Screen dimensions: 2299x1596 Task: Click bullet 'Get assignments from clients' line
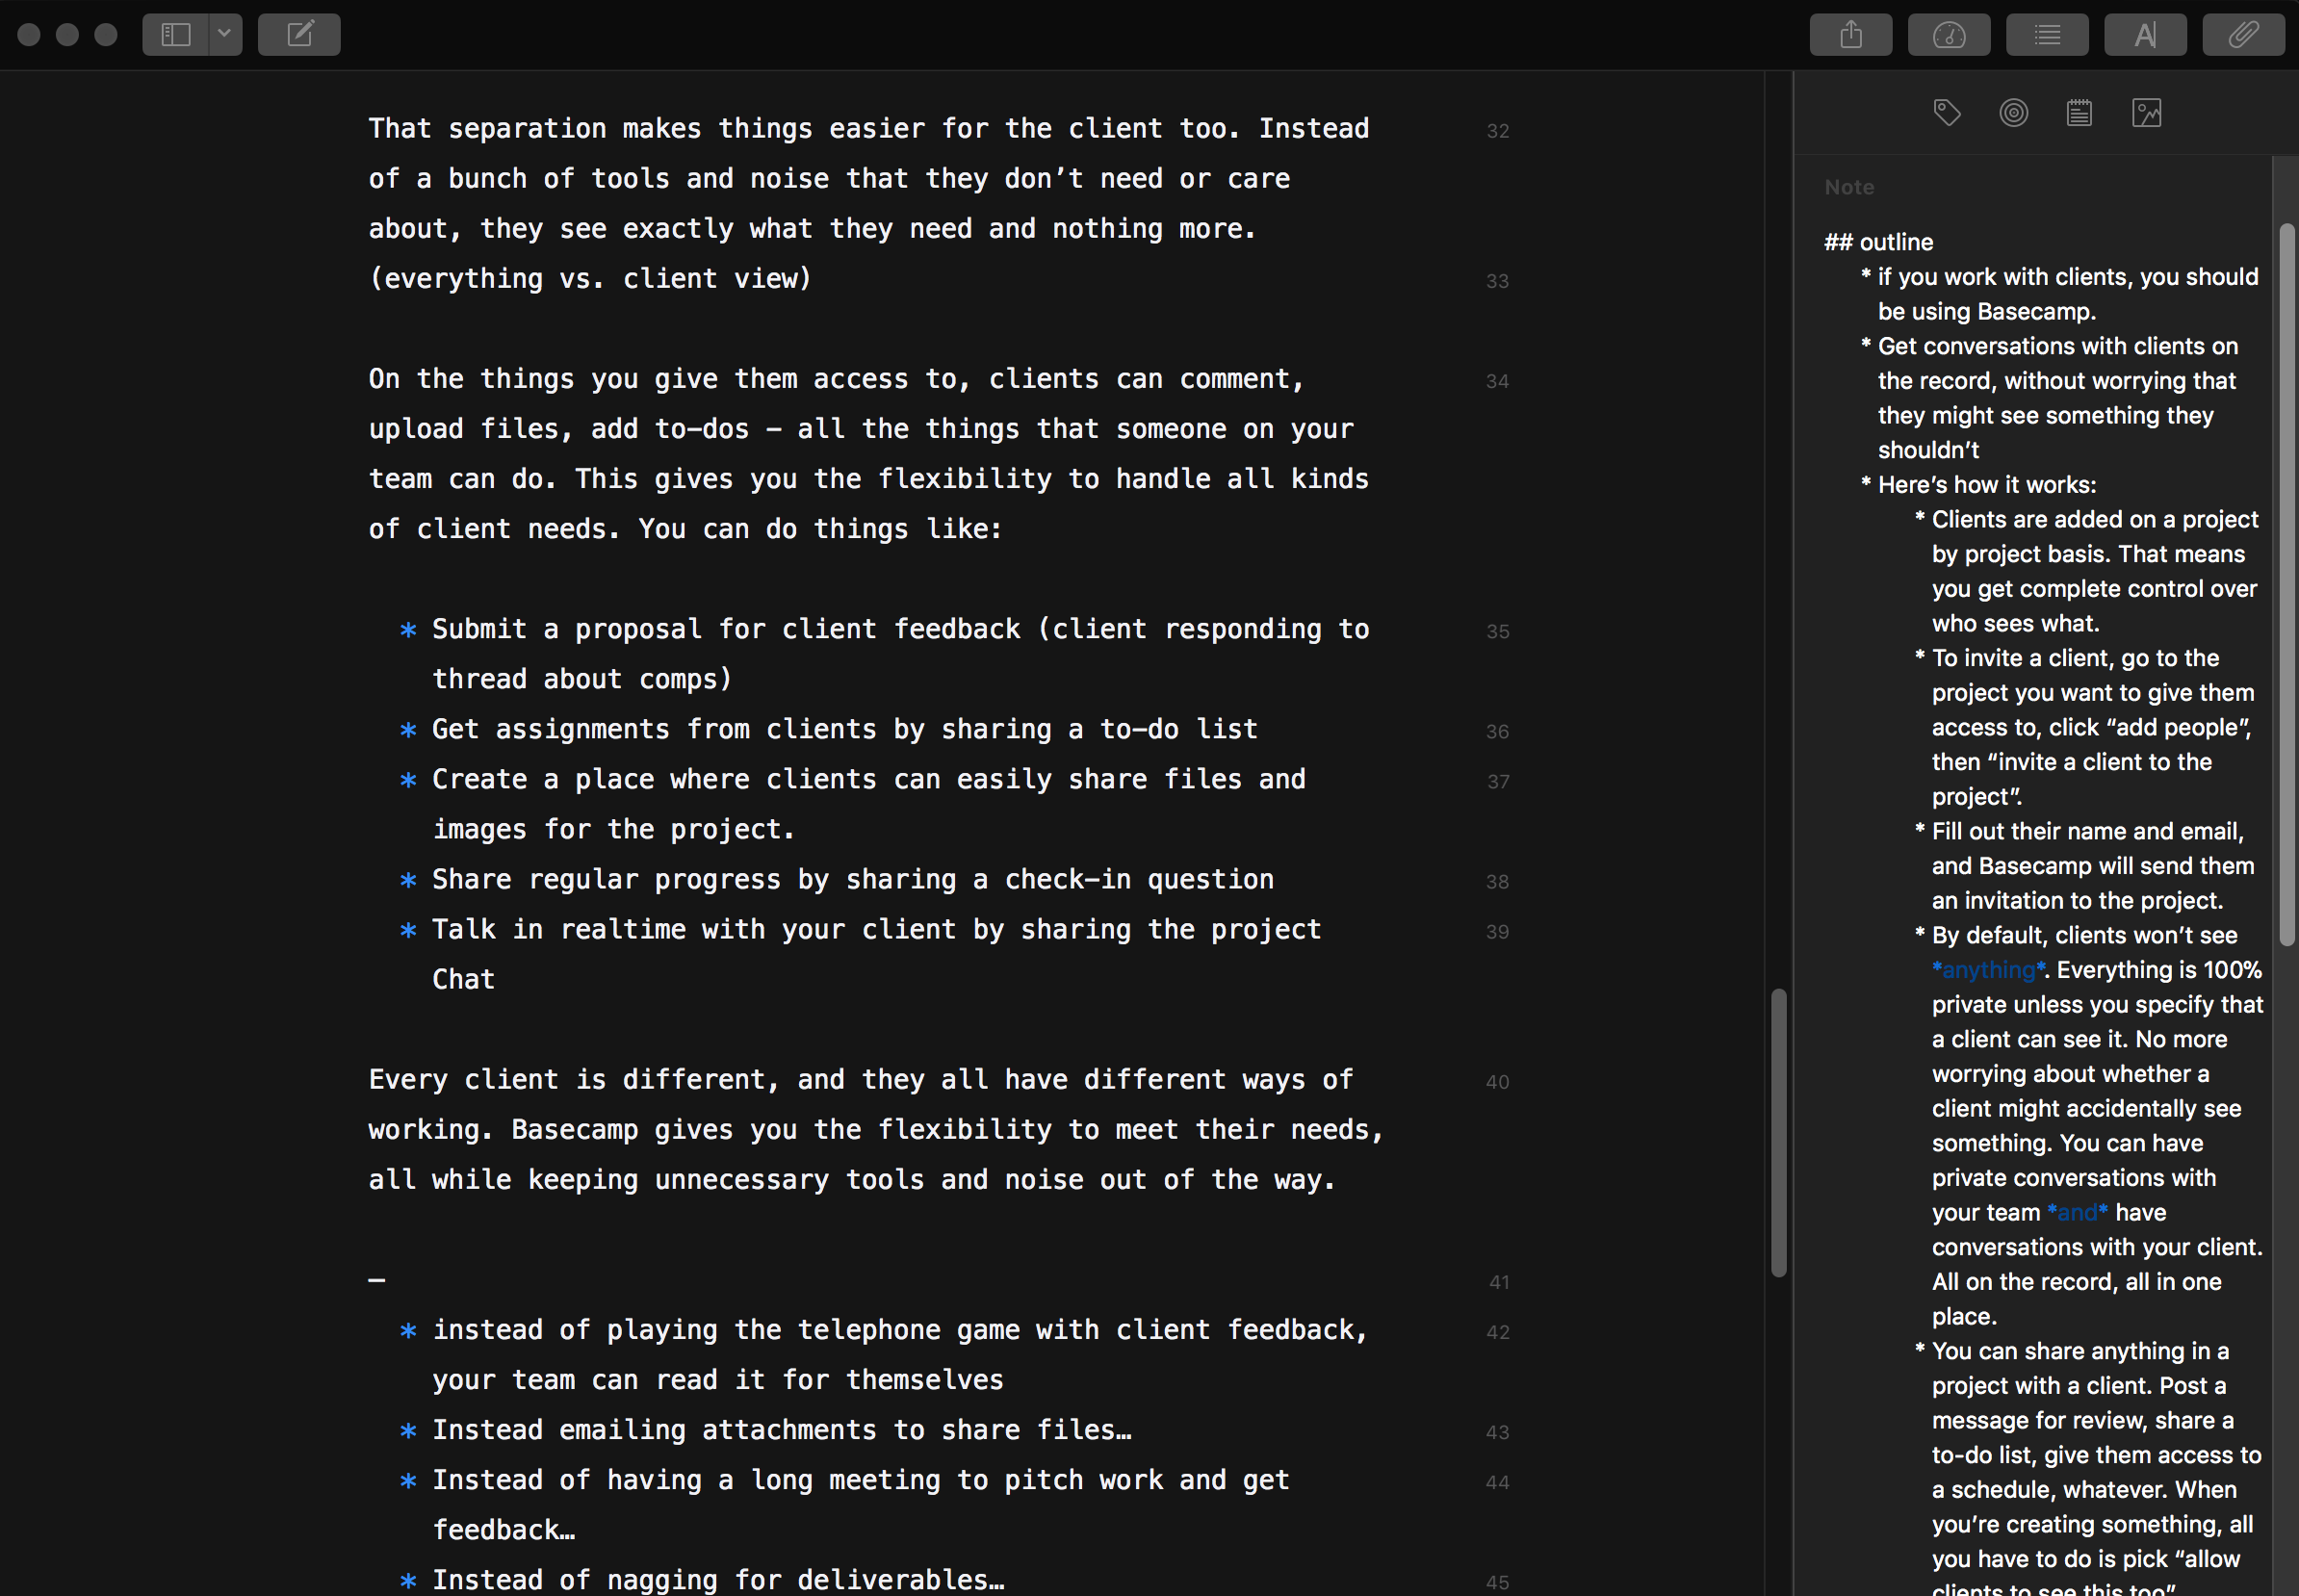845,728
